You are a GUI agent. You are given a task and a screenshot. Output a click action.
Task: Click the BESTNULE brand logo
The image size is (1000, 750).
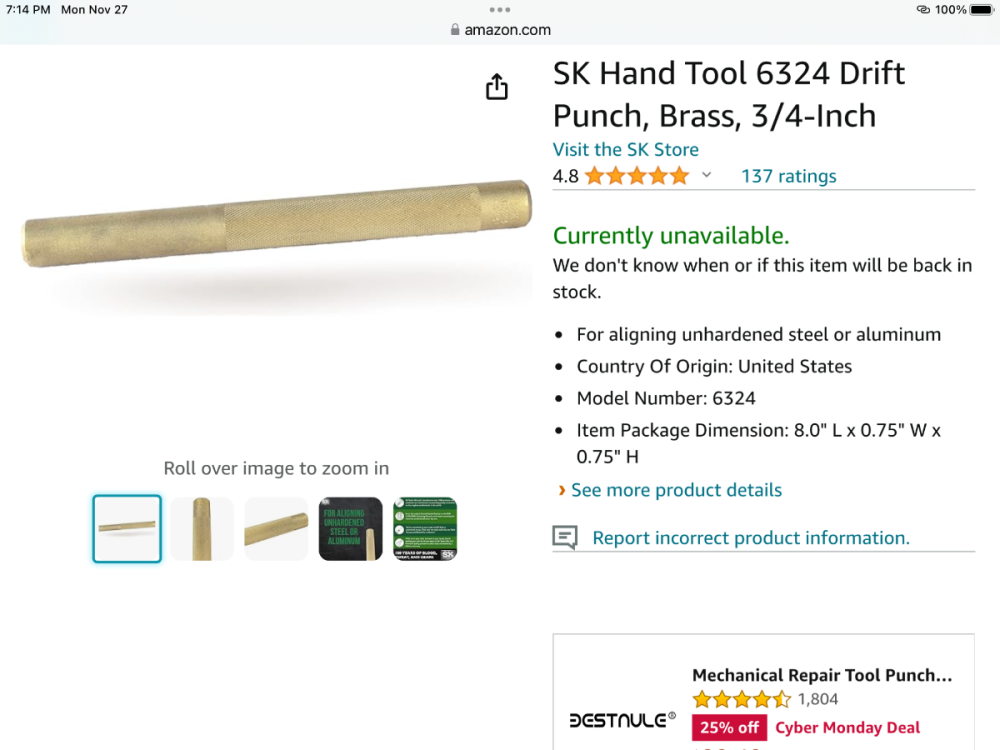622,720
